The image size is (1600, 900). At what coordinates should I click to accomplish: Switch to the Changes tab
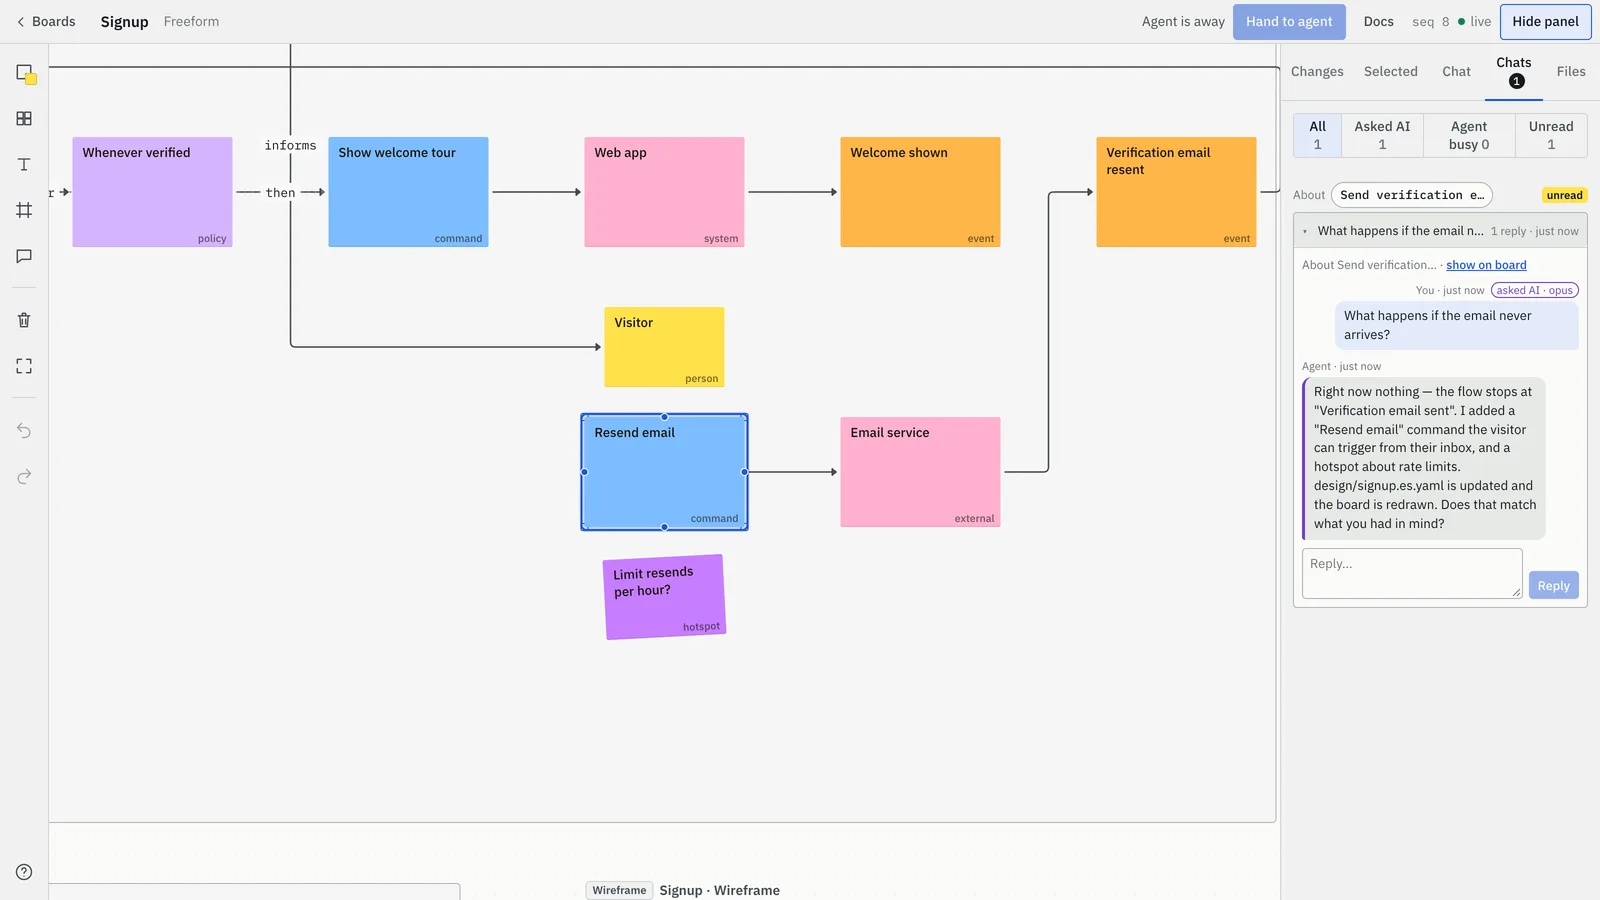tap(1317, 72)
